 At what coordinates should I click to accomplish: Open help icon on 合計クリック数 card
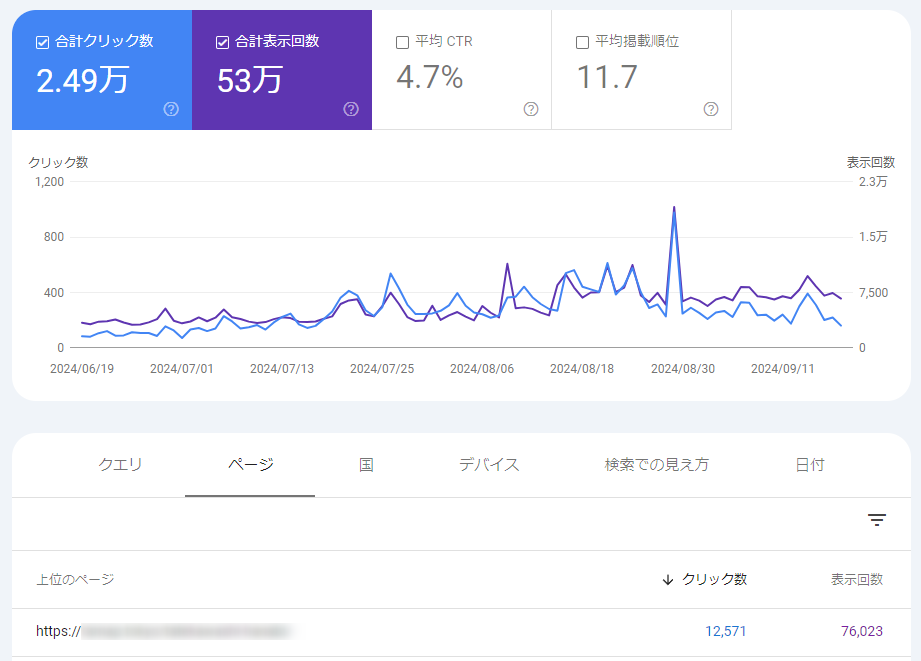tap(171, 109)
